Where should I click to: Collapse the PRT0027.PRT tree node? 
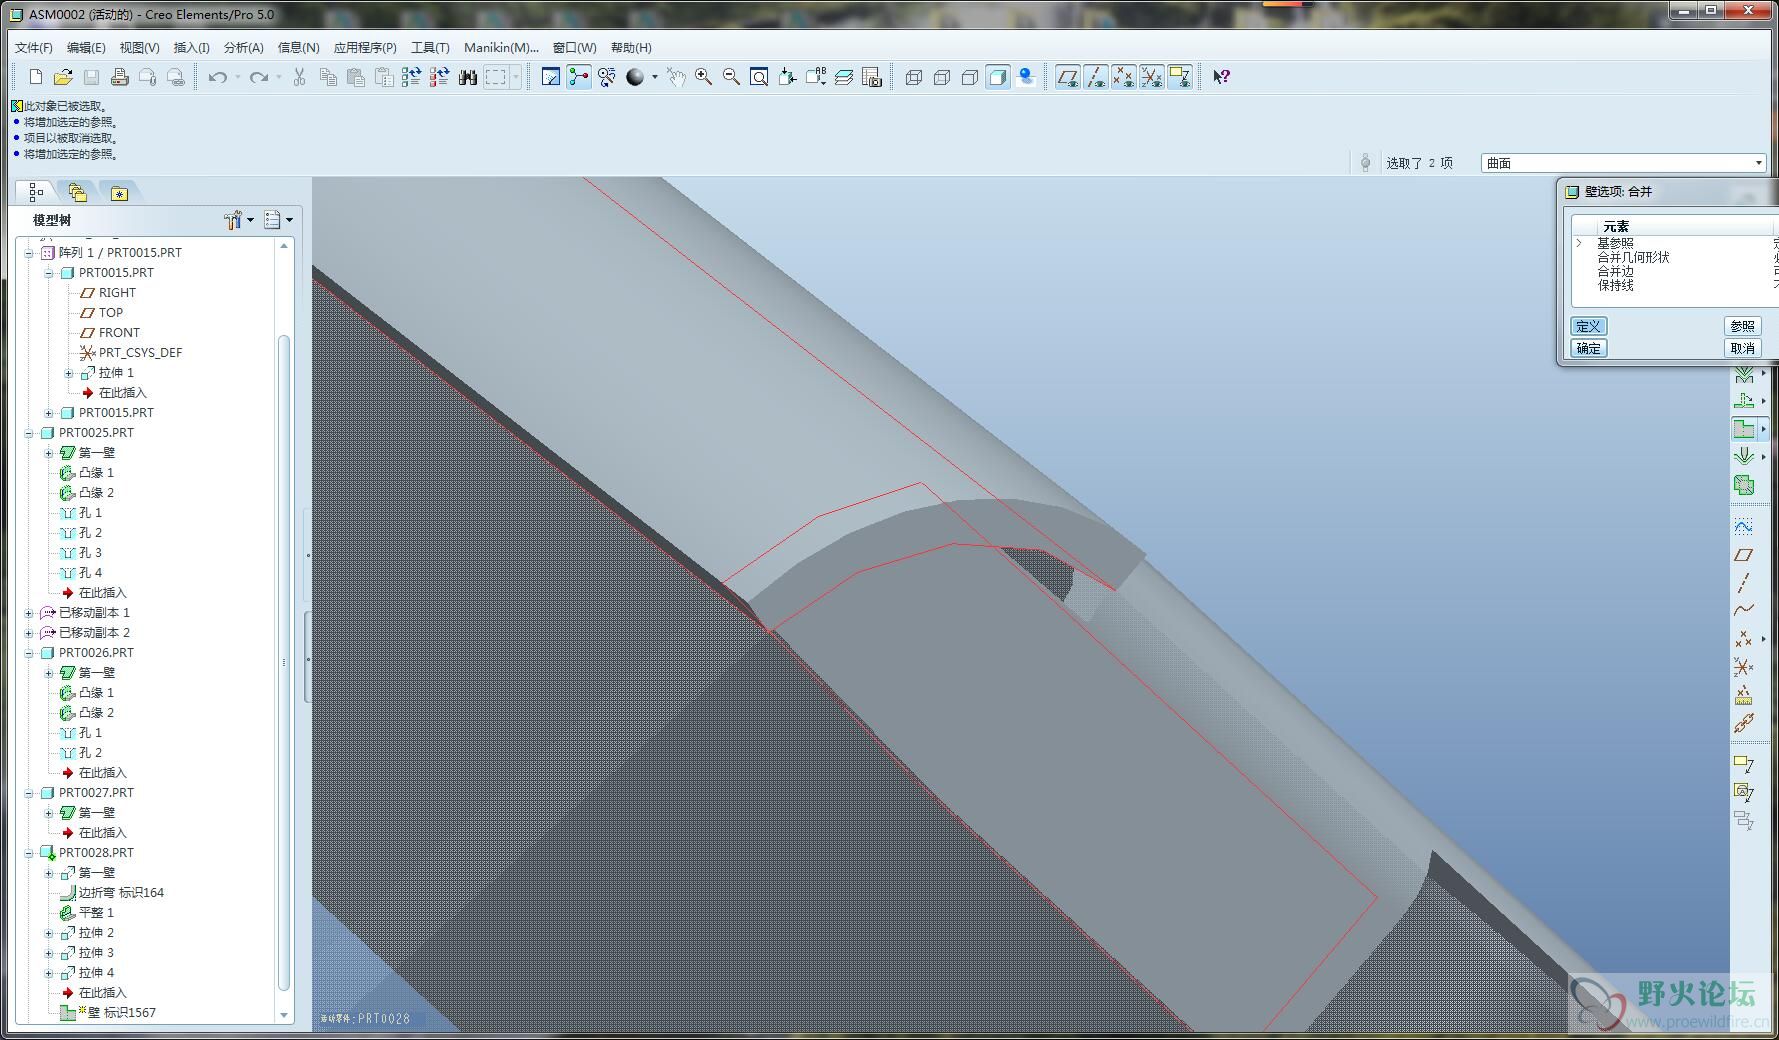[29, 793]
